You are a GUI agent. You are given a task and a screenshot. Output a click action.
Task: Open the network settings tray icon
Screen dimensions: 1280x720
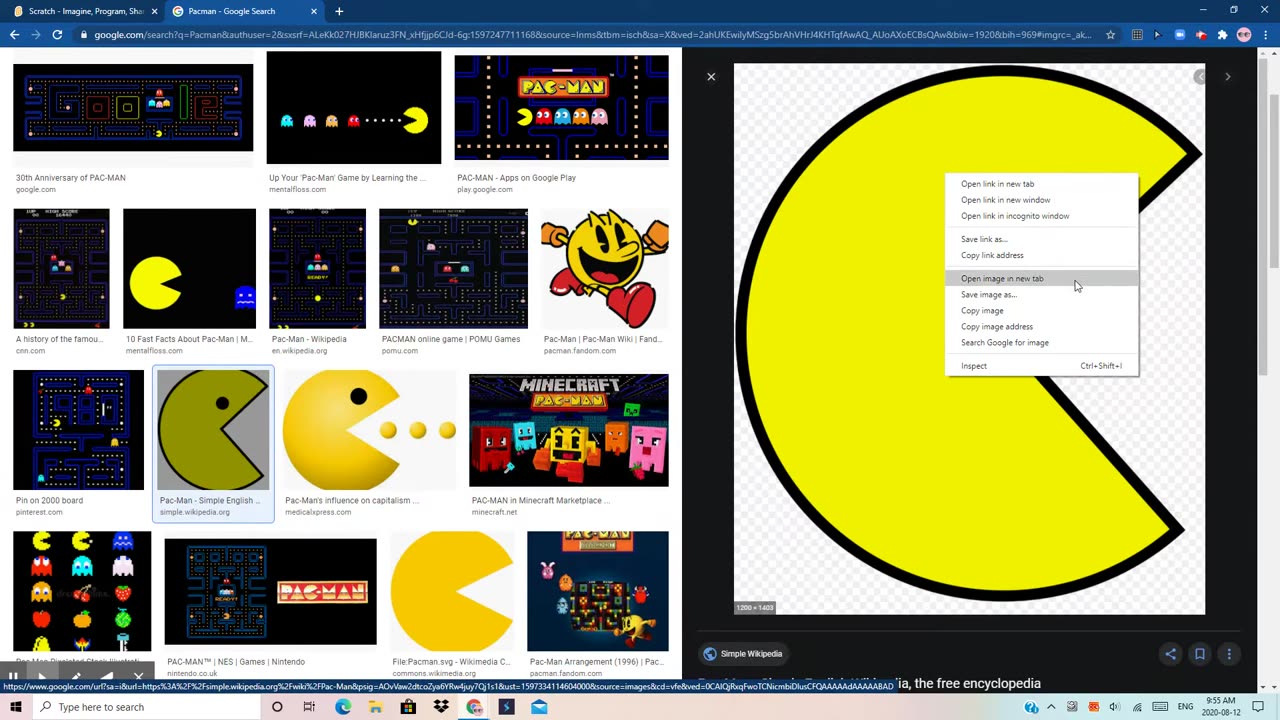coord(1137,707)
